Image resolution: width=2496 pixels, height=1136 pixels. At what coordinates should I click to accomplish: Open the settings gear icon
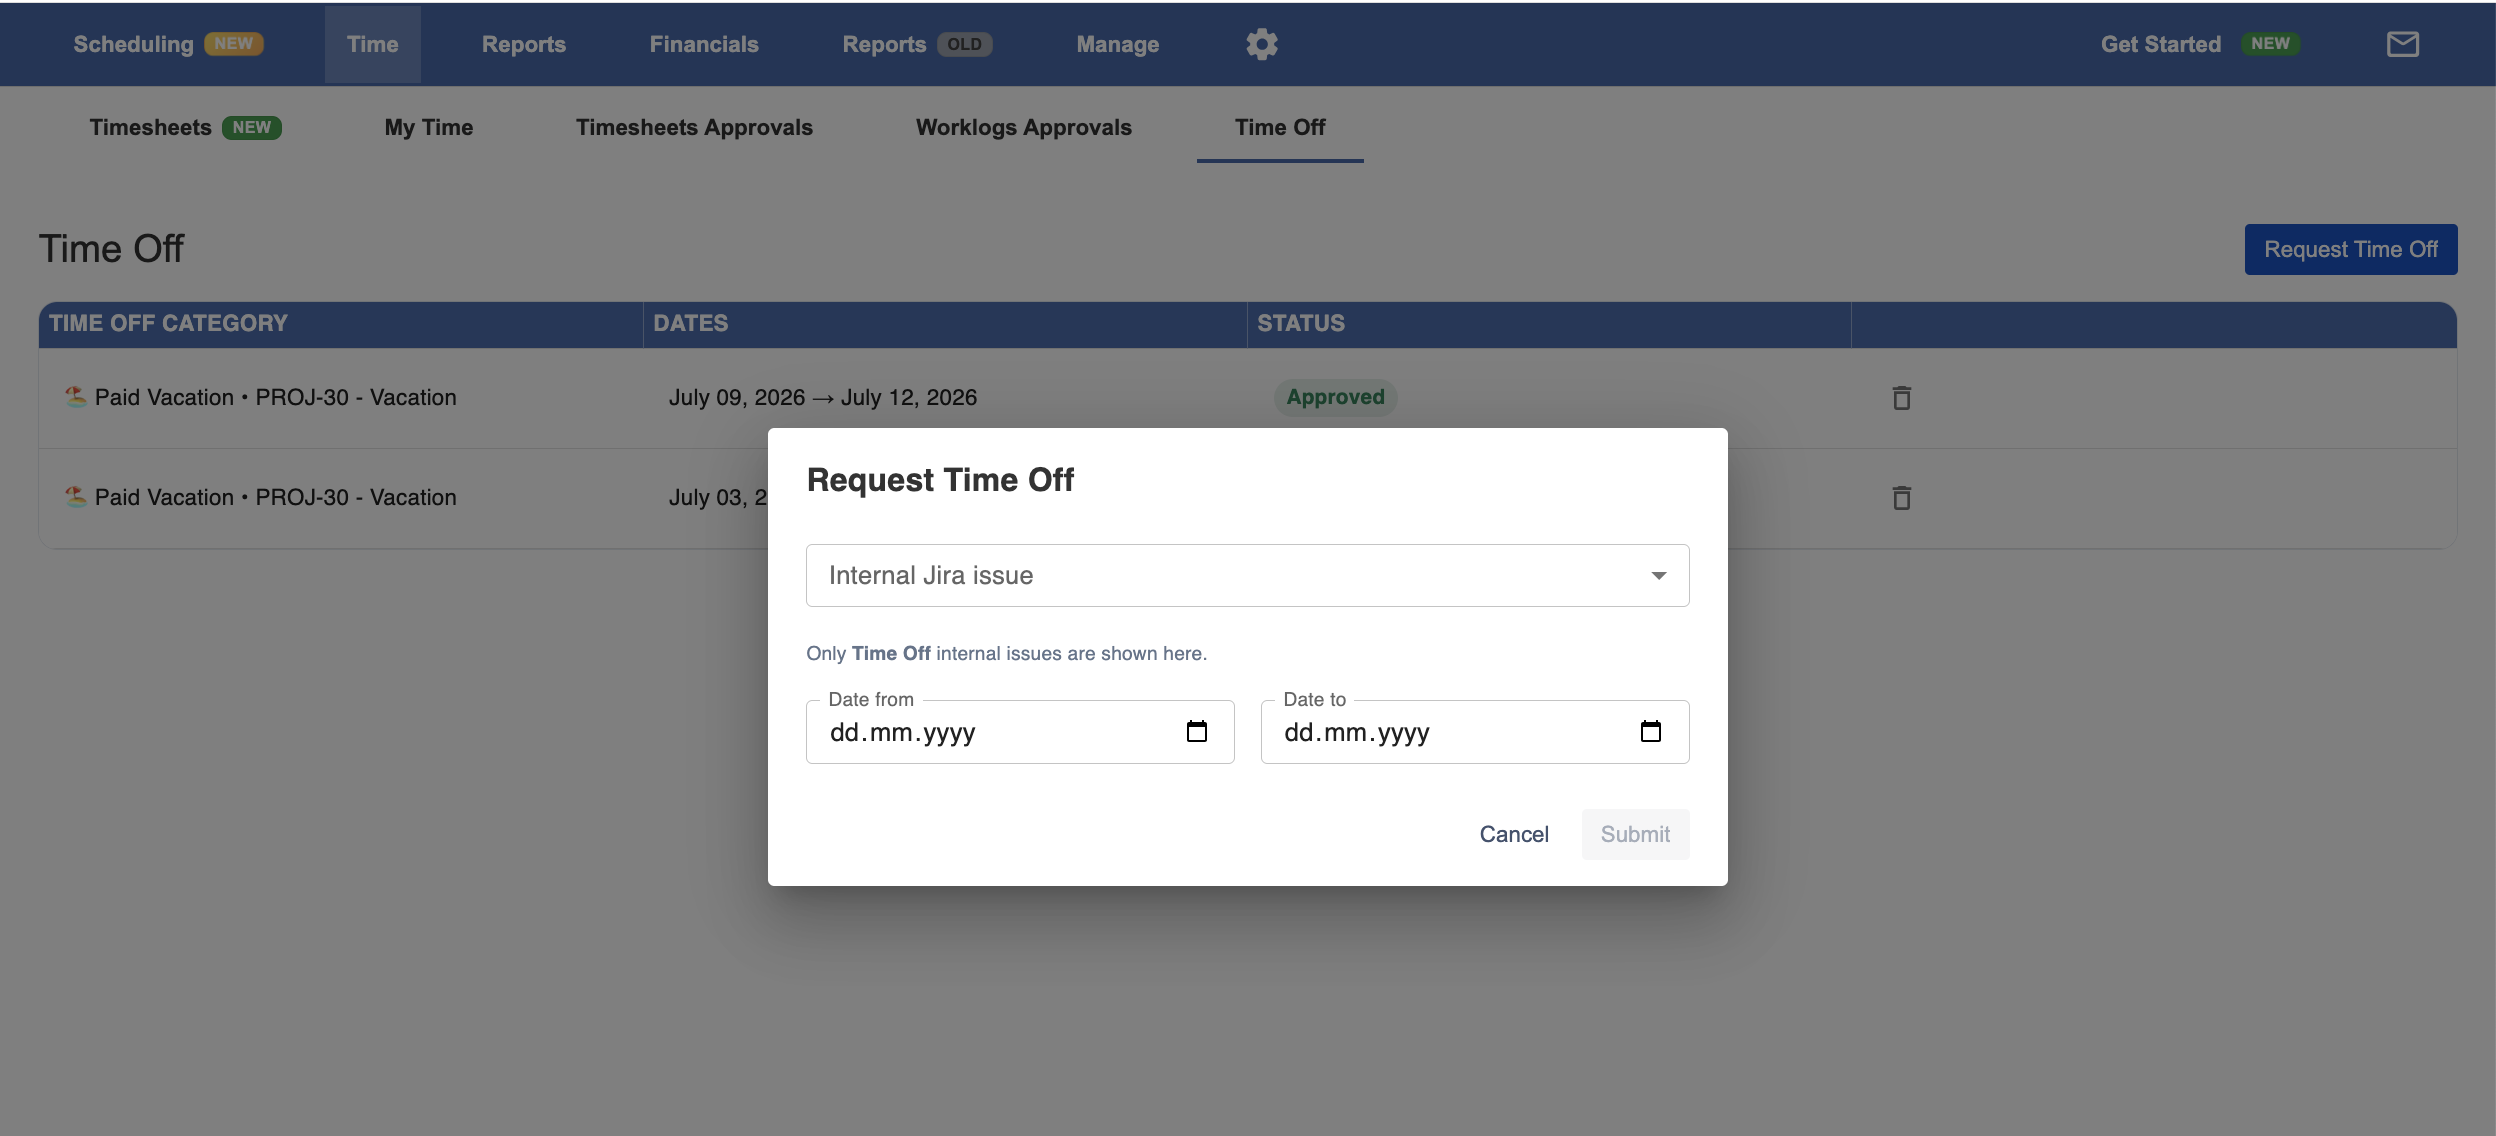click(x=1262, y=44)
